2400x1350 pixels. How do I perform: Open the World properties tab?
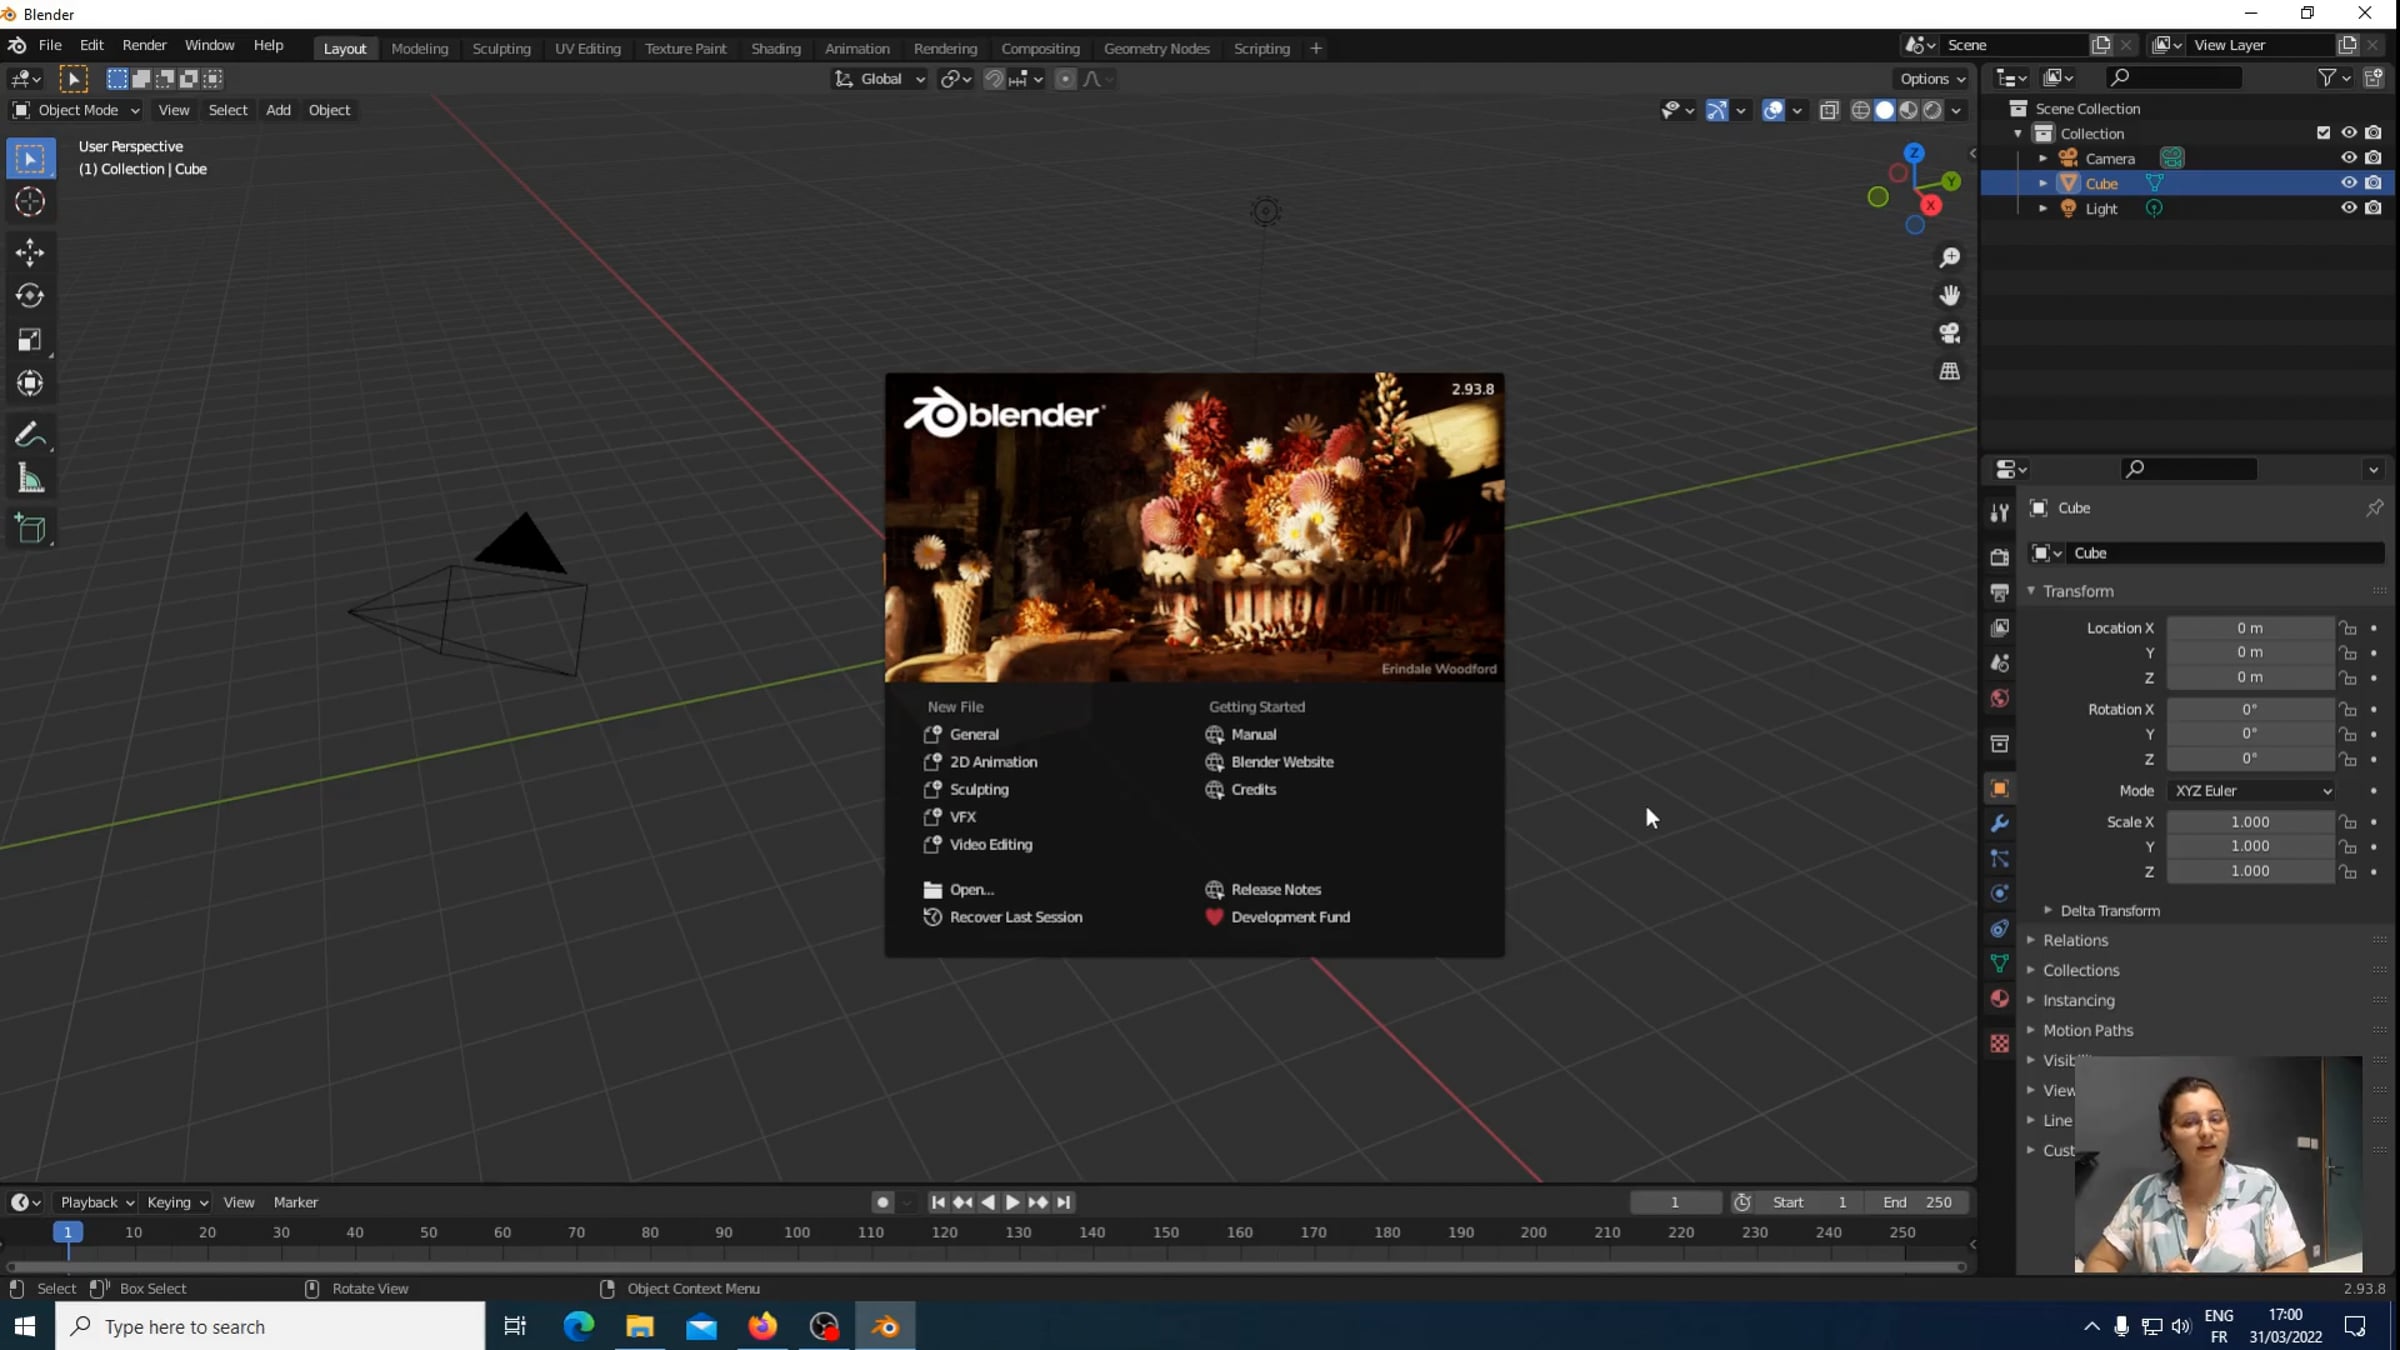coord(1999,698)
